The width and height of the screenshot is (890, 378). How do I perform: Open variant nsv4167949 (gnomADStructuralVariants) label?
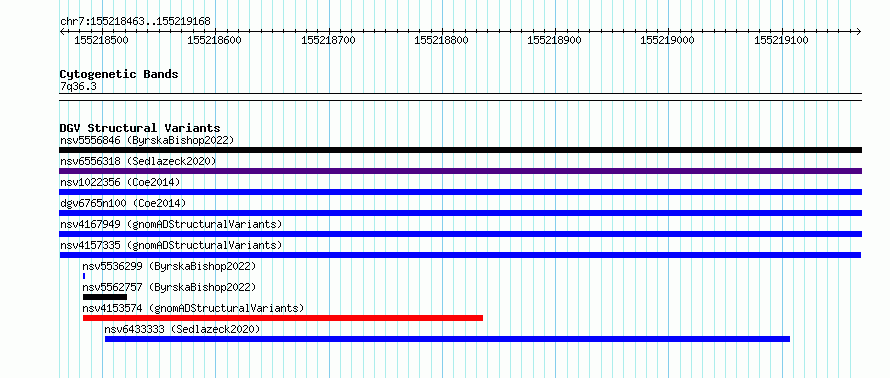[x=171, y=224]
